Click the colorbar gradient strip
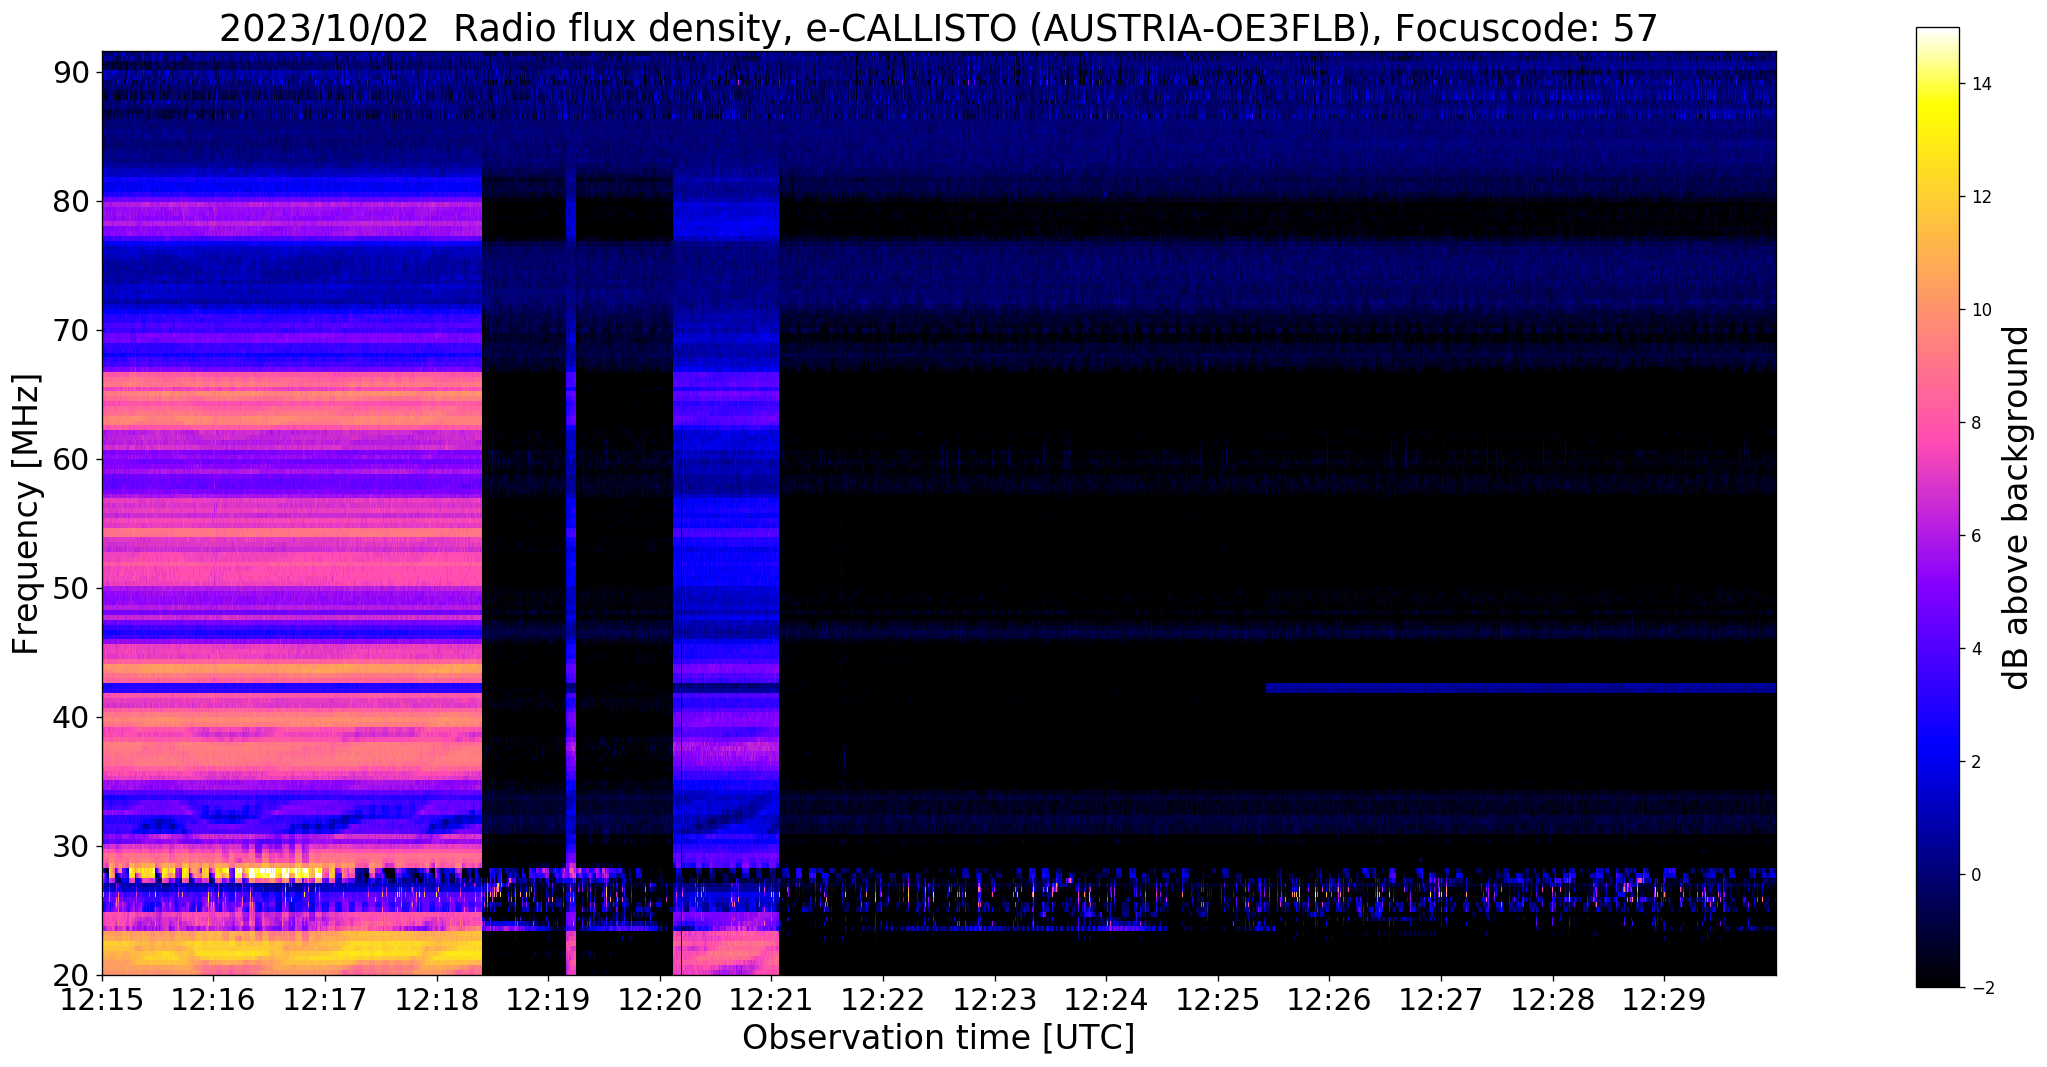The height and width of the screenshot is (1067, 2047). click(1937, 507)
